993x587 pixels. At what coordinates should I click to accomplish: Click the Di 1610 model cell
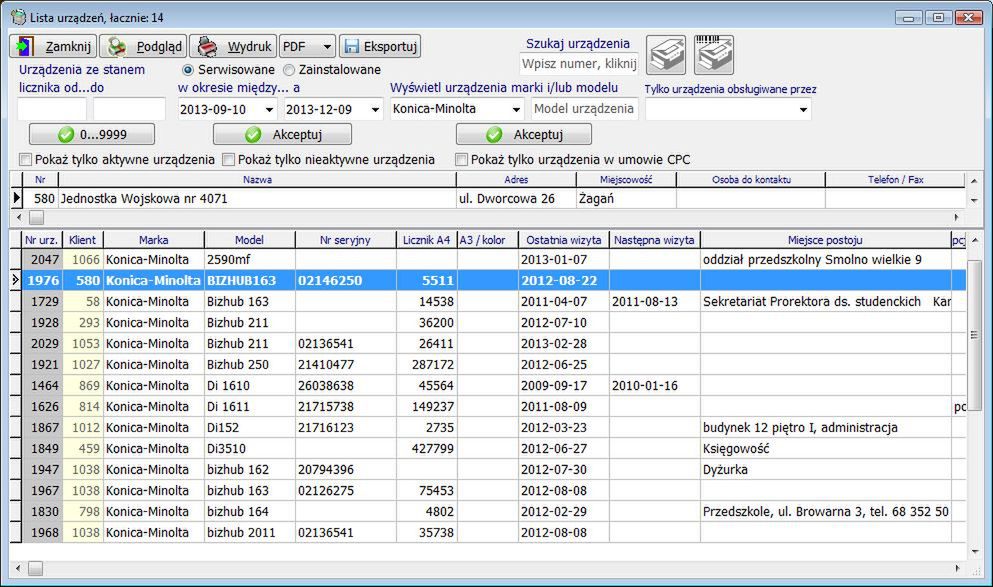coord(250,386)
